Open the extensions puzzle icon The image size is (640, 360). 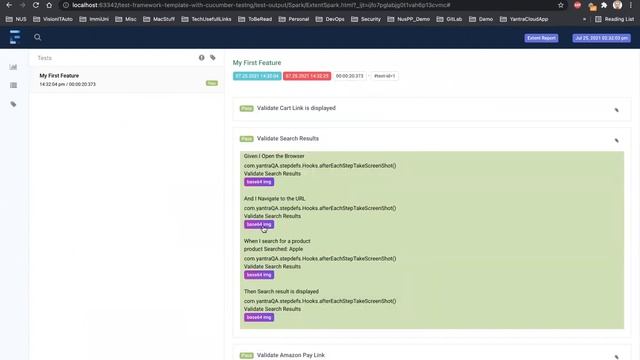604,5
